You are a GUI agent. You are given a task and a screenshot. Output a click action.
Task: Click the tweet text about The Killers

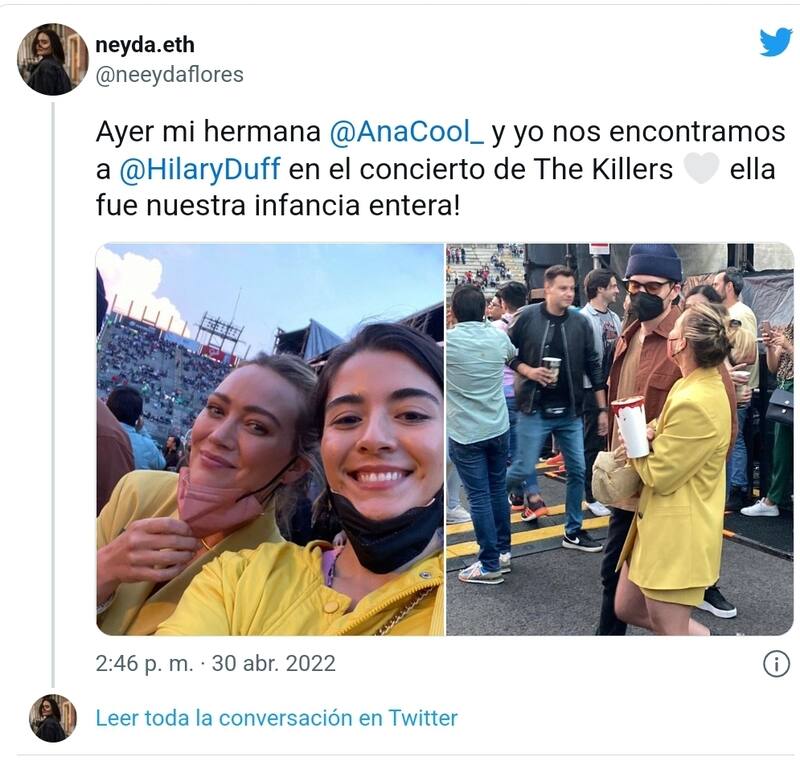point(440,169)
